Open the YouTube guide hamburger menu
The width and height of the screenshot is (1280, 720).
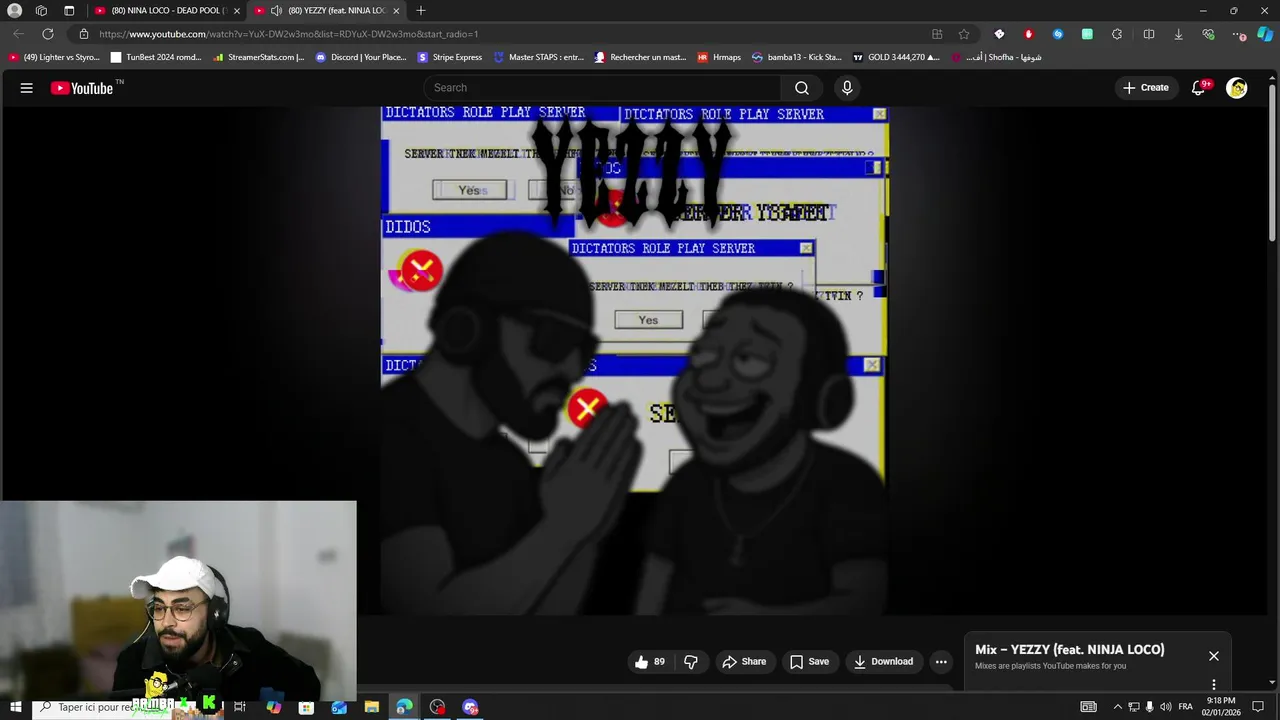27,88
